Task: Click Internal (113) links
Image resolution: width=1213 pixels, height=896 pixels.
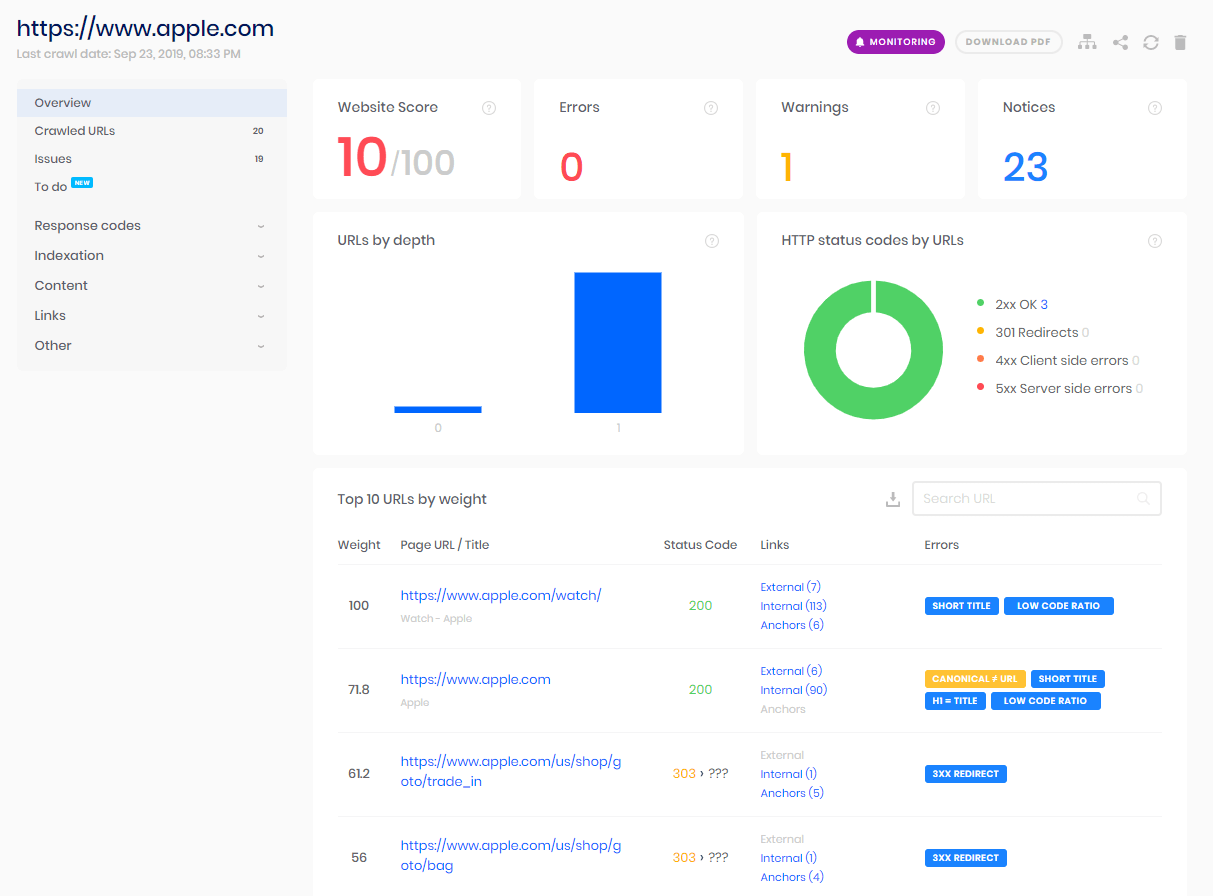Action: click(x=794, y=606)
